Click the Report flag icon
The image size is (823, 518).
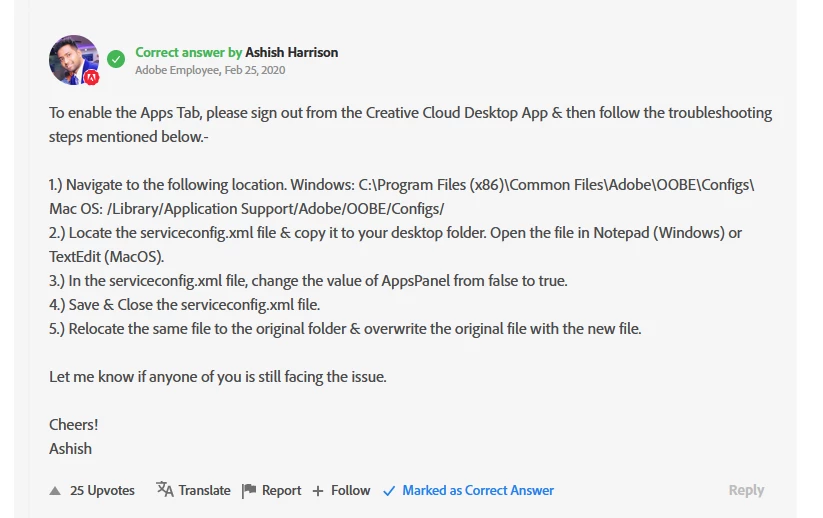click(249, 491)
